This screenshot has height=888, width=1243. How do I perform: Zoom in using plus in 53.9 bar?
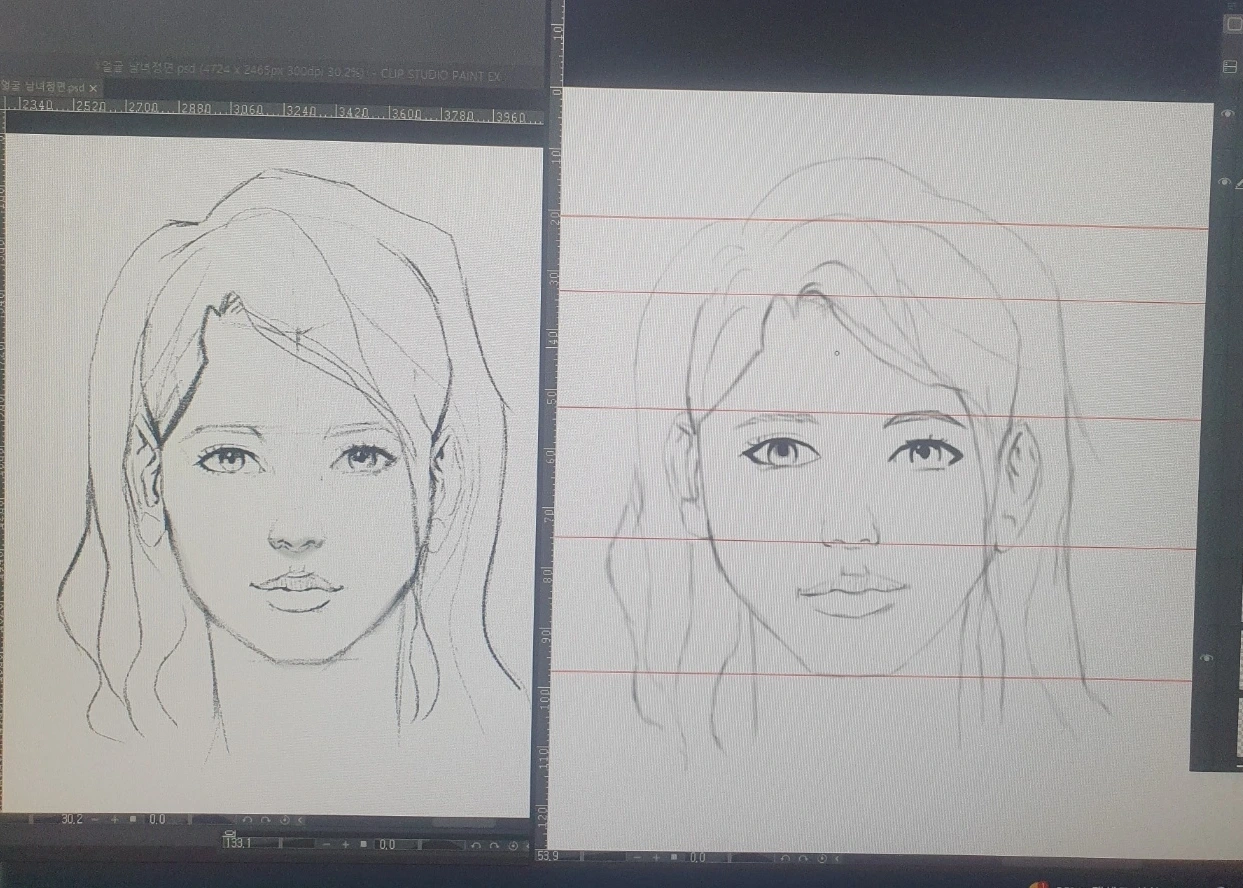[656, 858]
